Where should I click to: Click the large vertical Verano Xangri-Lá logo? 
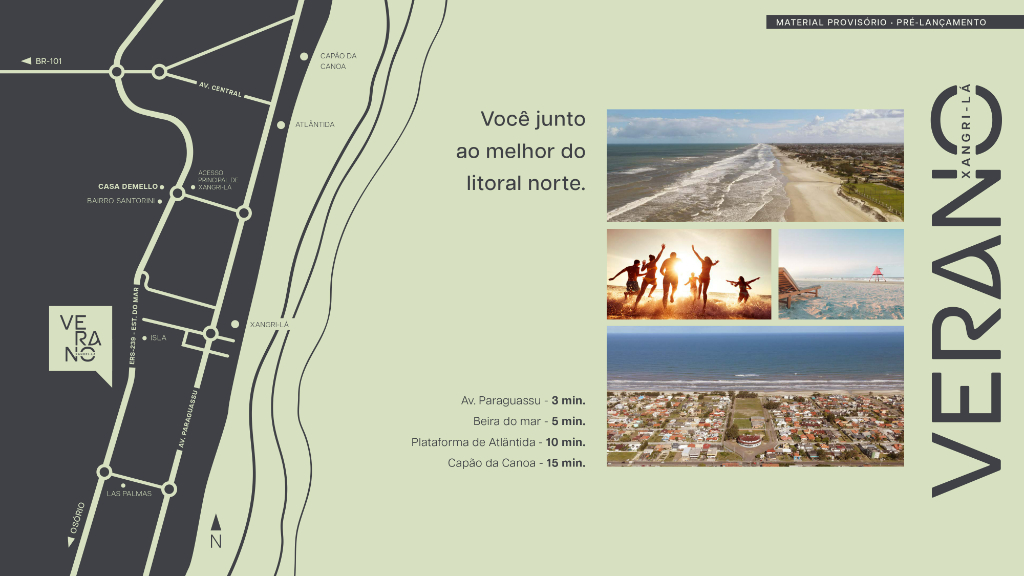click(967, 291)
